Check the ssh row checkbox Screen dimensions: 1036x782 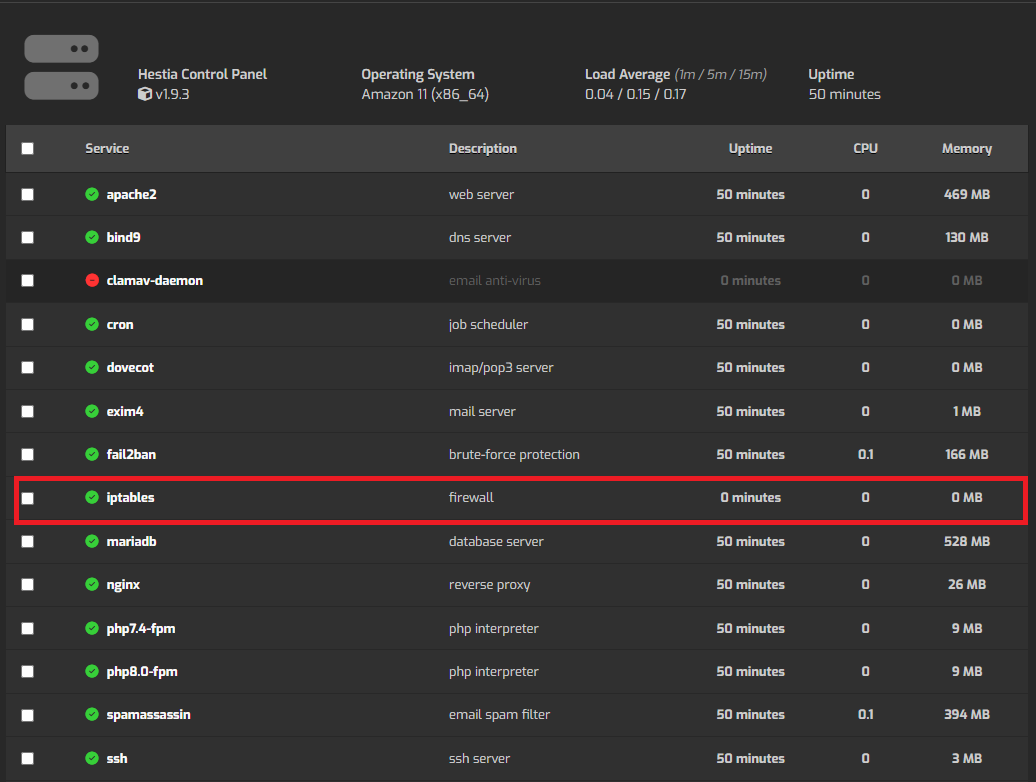(27, 758)
